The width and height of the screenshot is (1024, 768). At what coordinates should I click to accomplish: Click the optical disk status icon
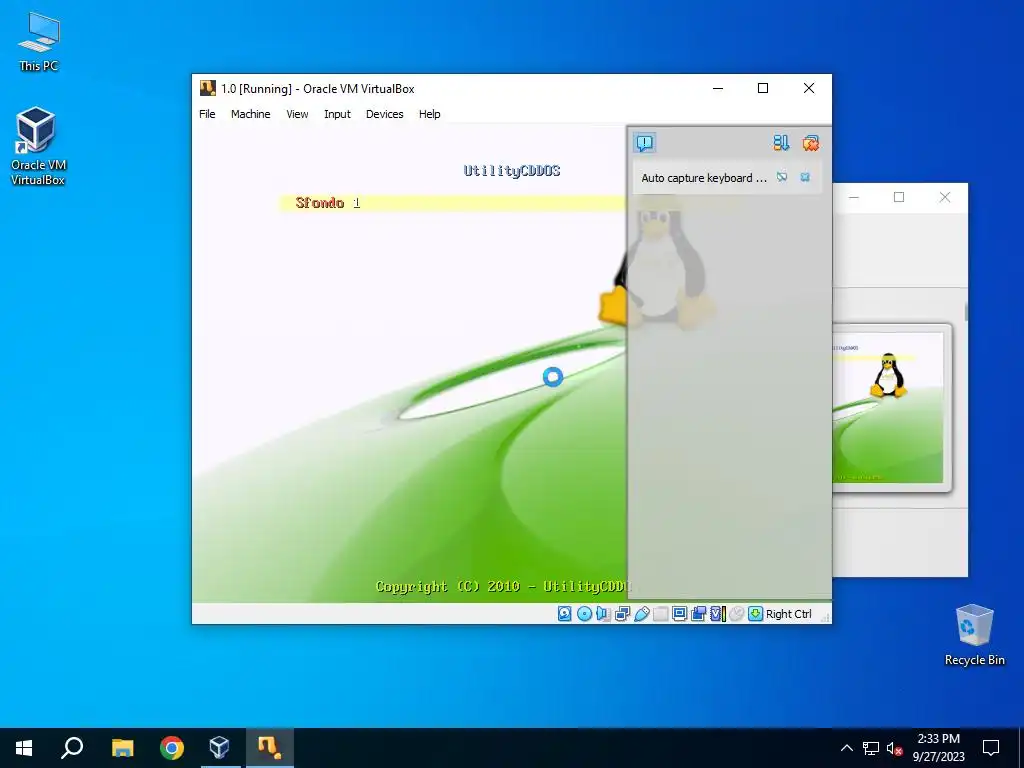coord(584,614)
